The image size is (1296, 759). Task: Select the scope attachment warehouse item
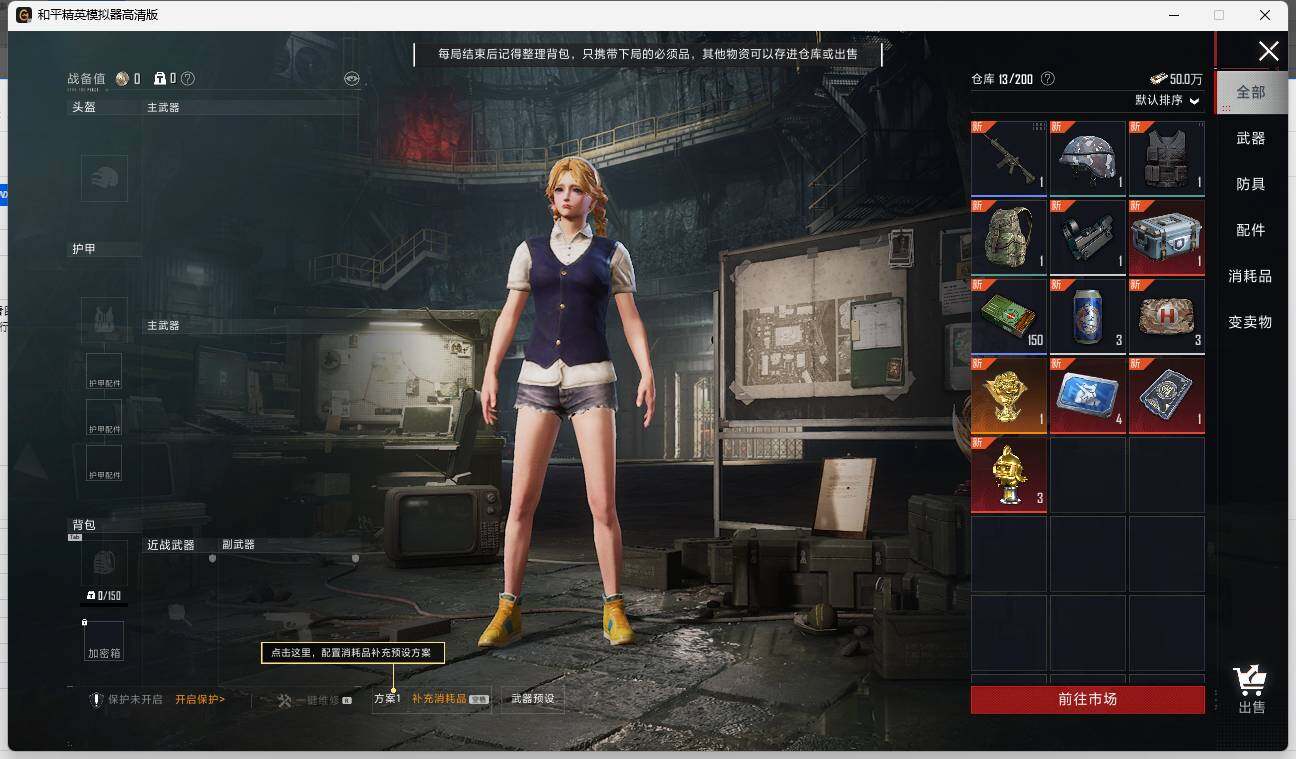[1088, 237]
